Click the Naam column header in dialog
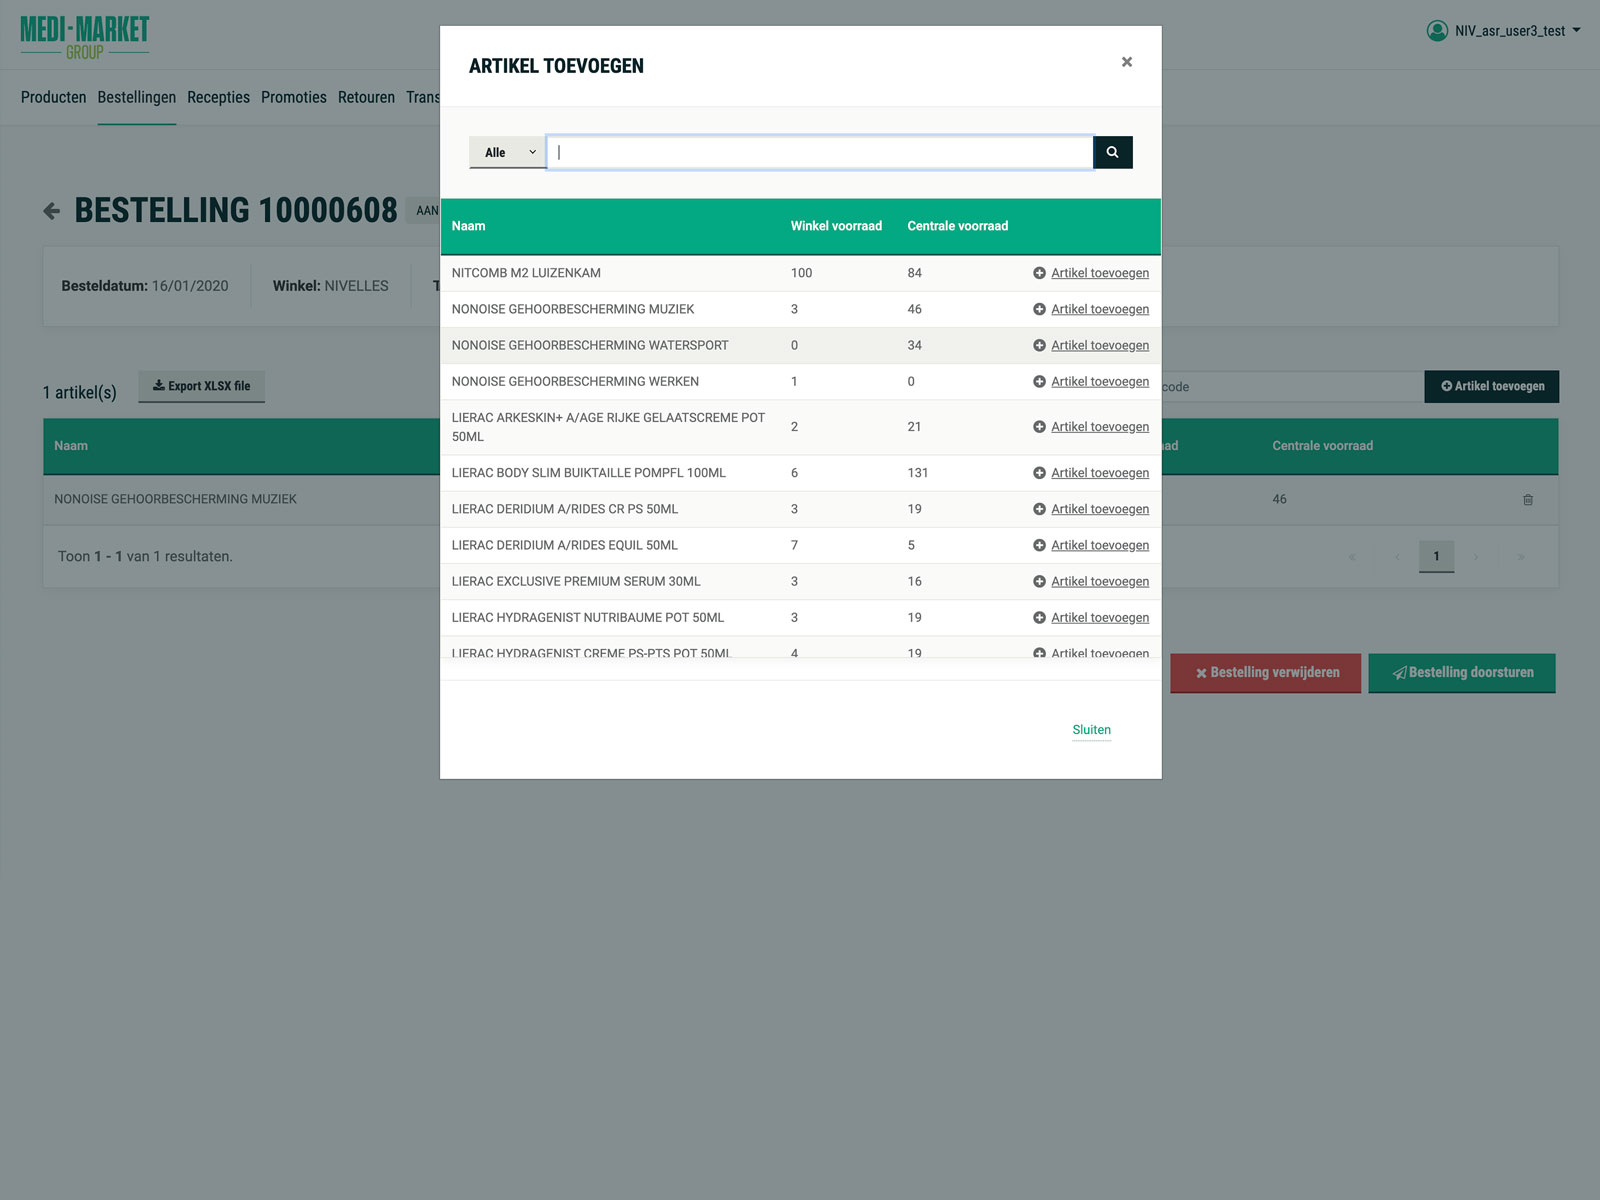 [468, 226]
